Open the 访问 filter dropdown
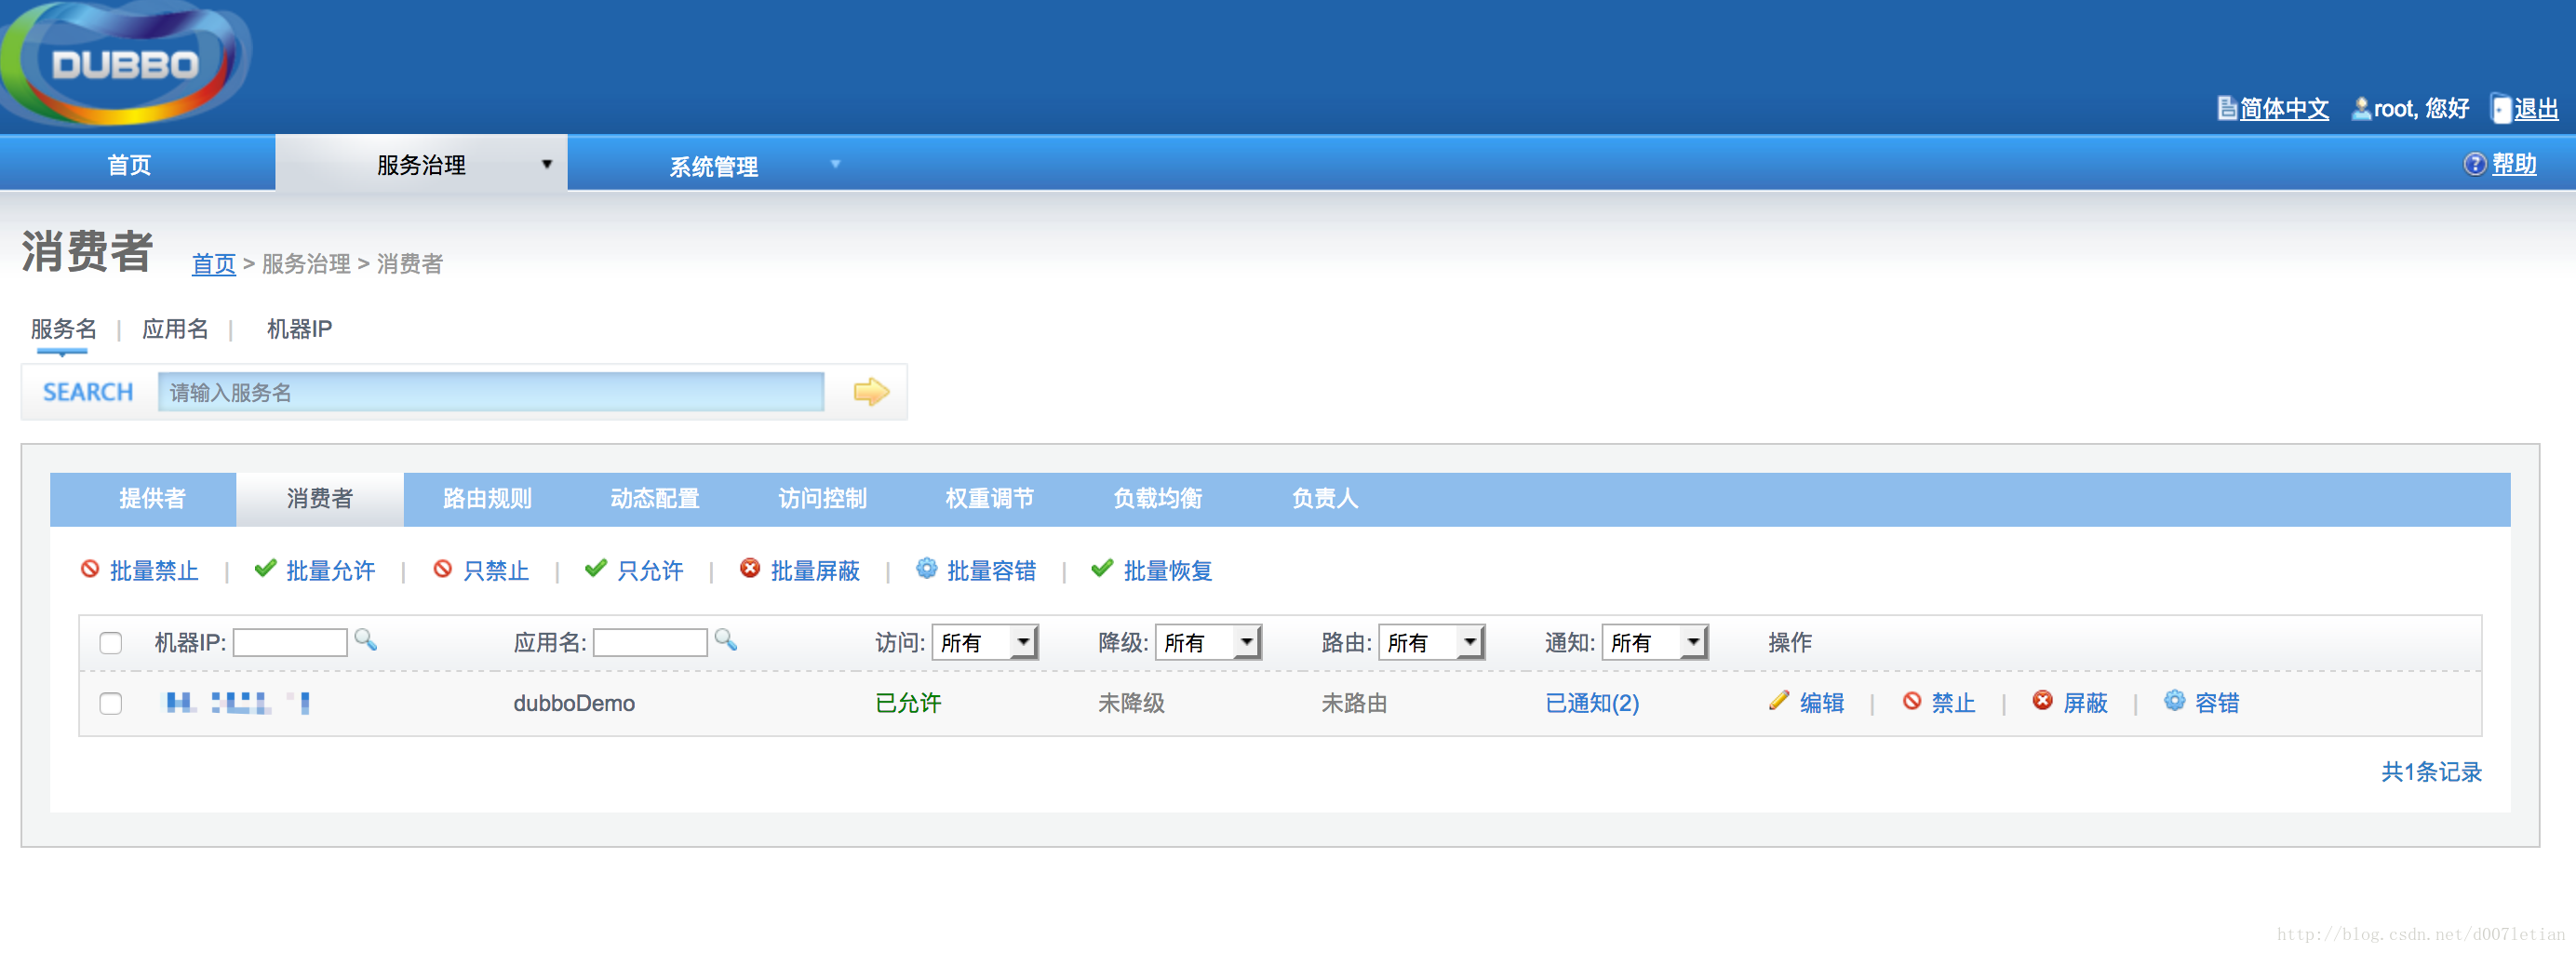Image resolution: width=2576 pixels, height=953 pixels. click(x=986, y=642)
